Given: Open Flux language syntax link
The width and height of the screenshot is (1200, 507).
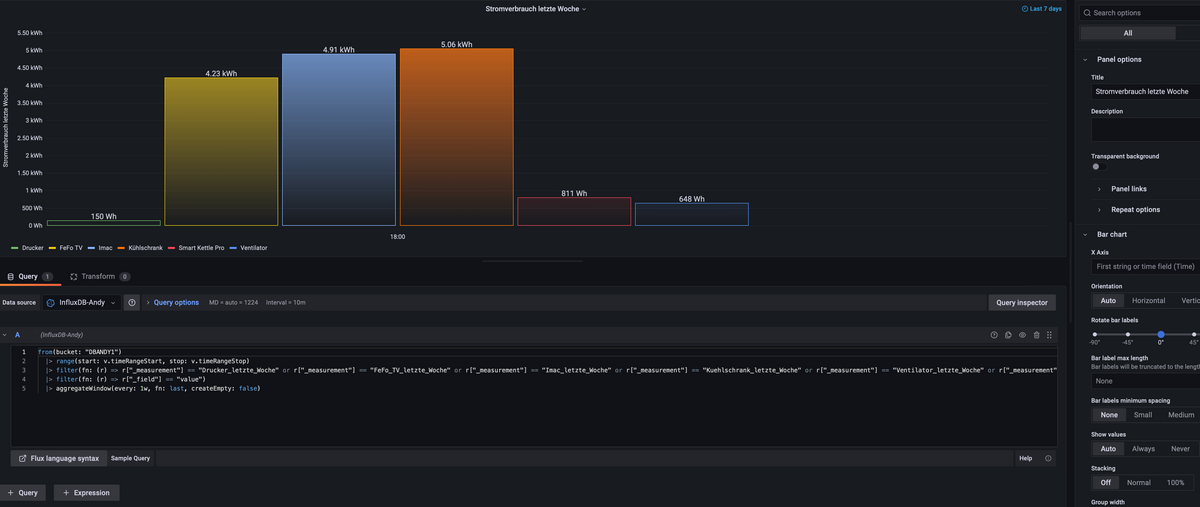Looking at the screenshot, I should [x=59, y=458].
